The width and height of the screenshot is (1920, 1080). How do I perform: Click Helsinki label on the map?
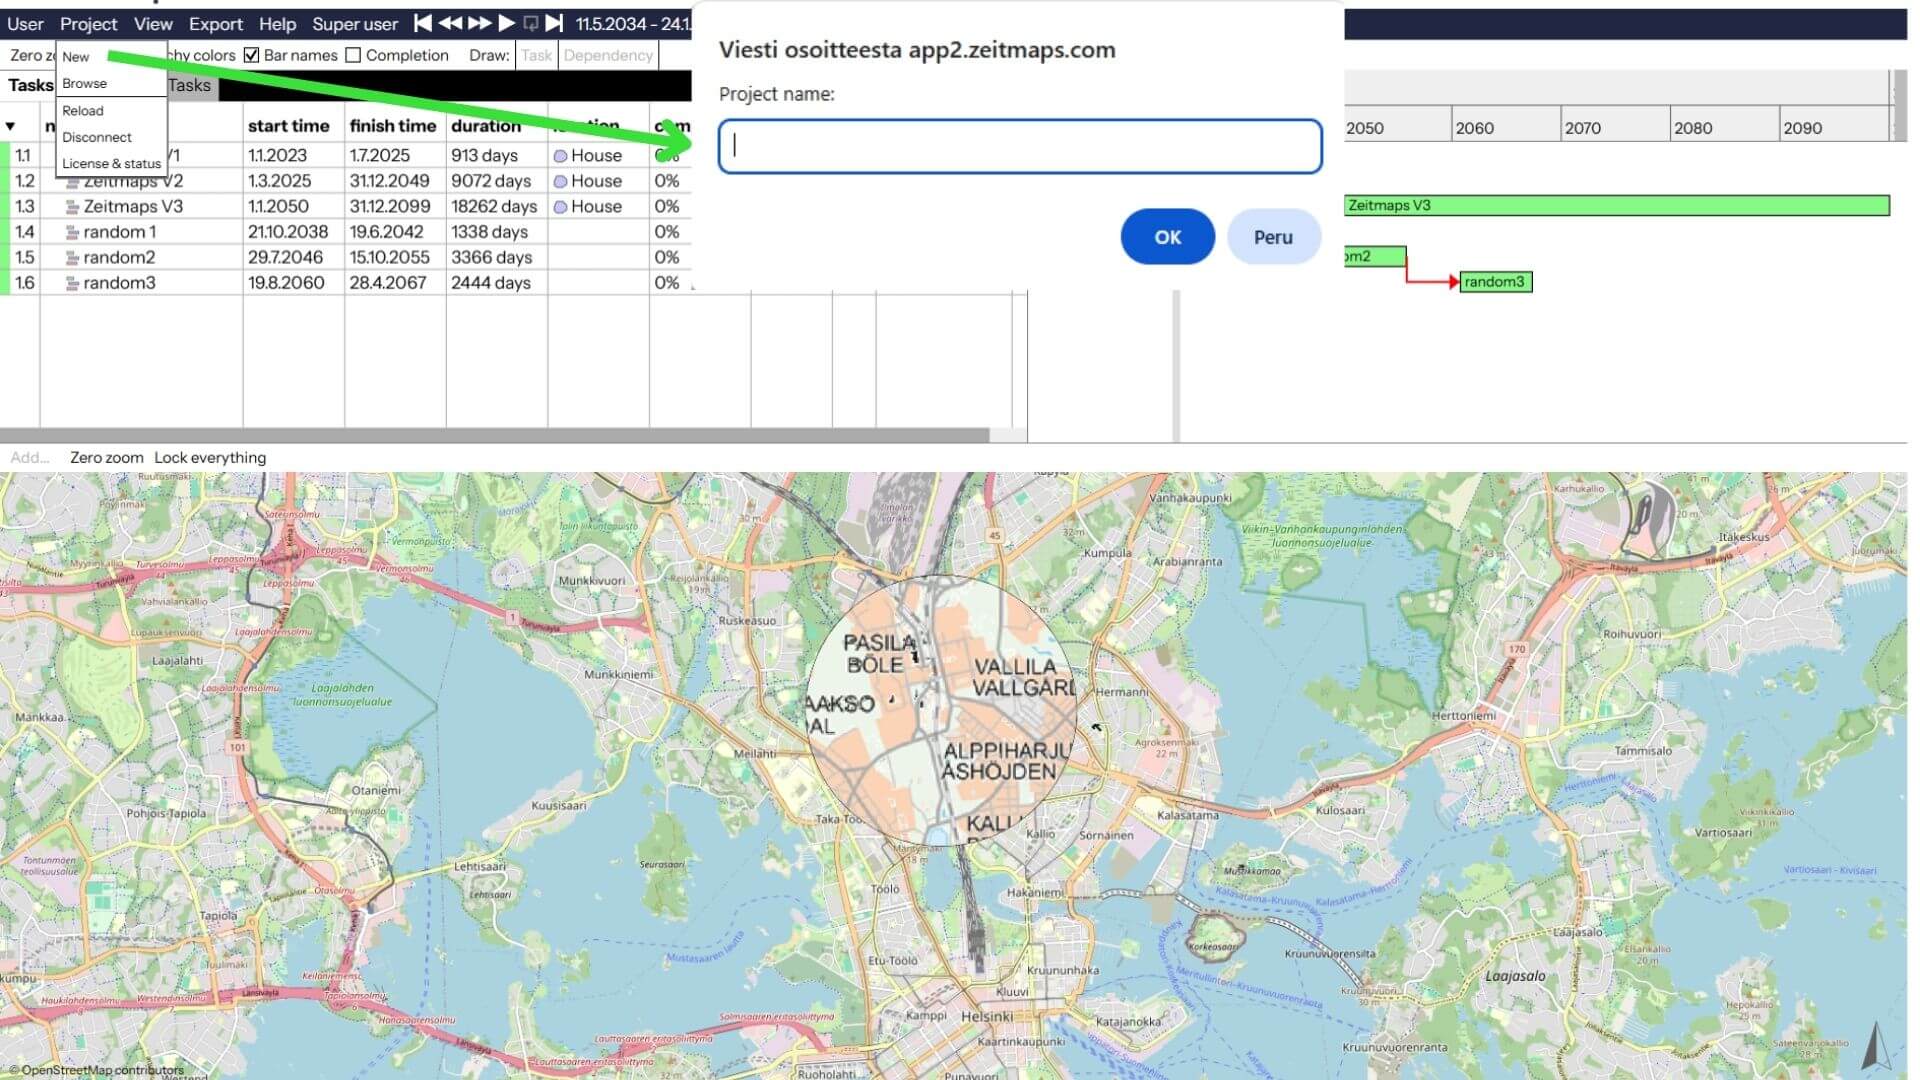(986, 1017)
